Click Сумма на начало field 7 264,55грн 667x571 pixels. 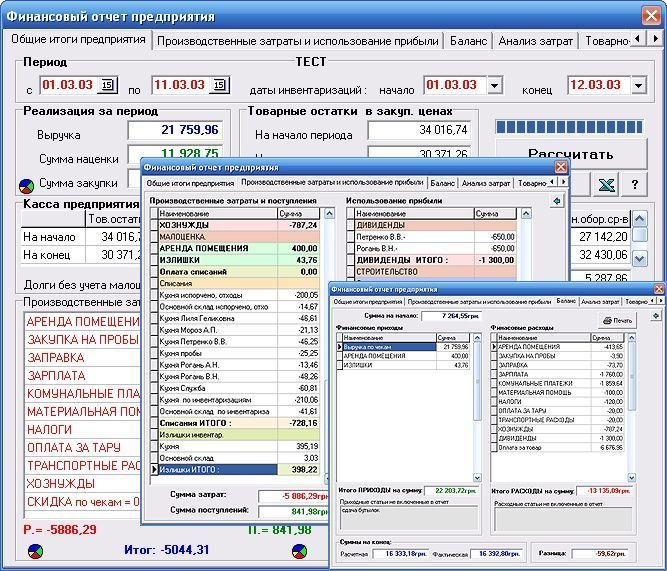pos(452,316)
